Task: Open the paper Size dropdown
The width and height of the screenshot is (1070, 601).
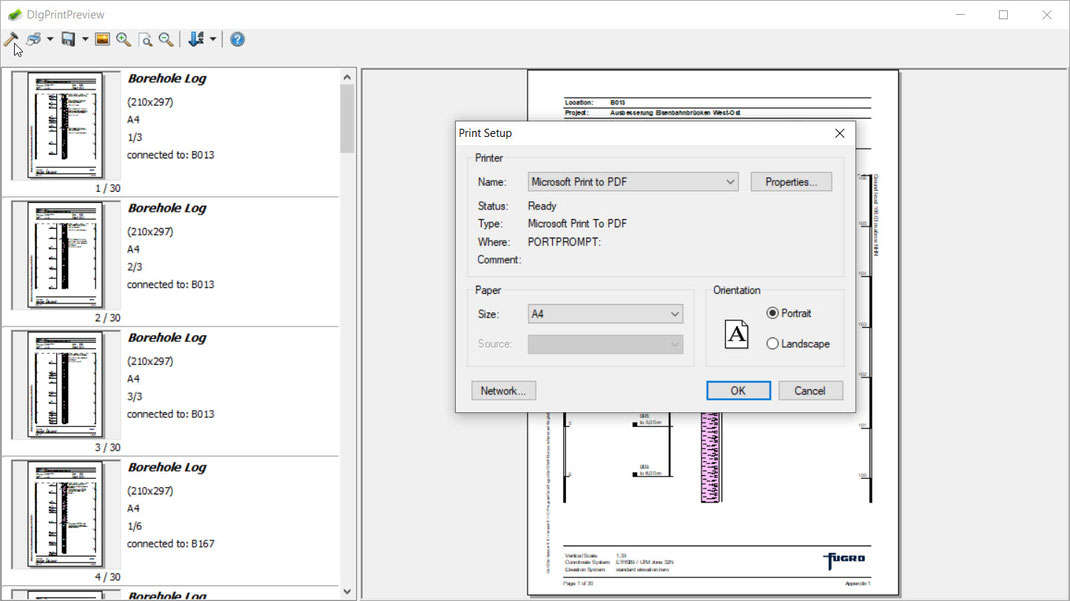Action: 605,314
